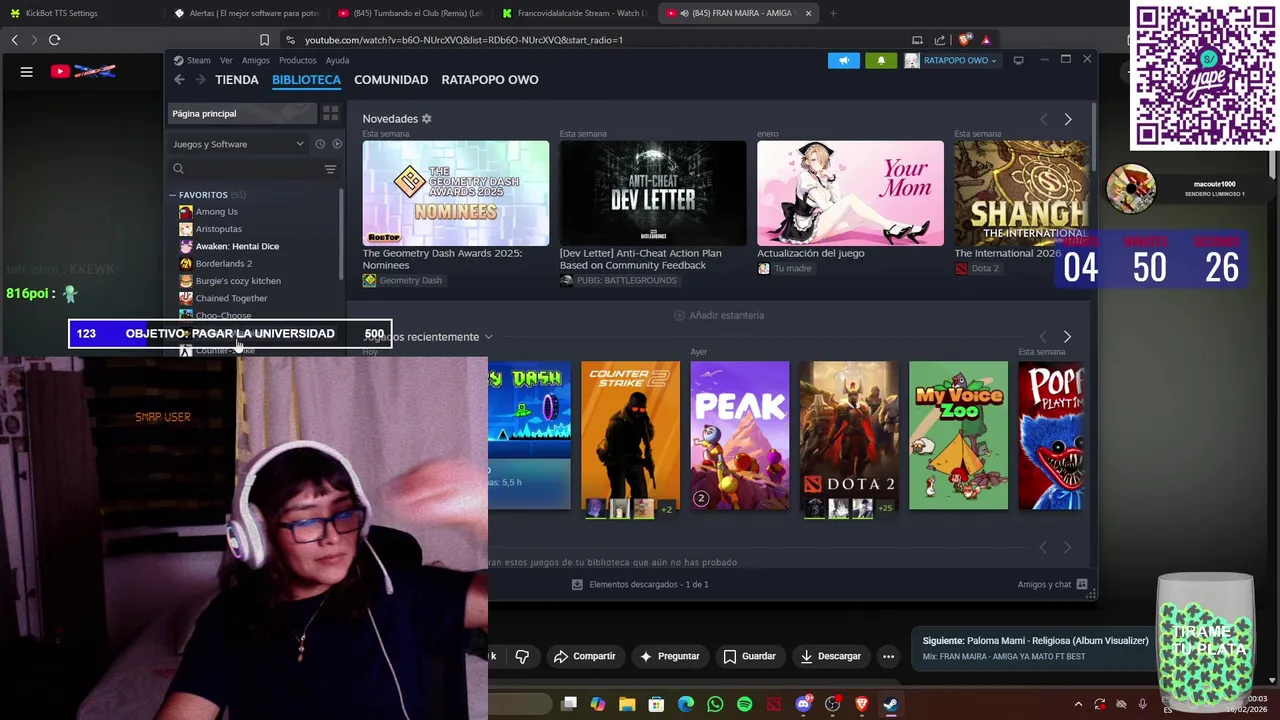This screenshot has width=1280, height=720.
Task: Go back with Steam's back arrow
Action: coord(179,80)
